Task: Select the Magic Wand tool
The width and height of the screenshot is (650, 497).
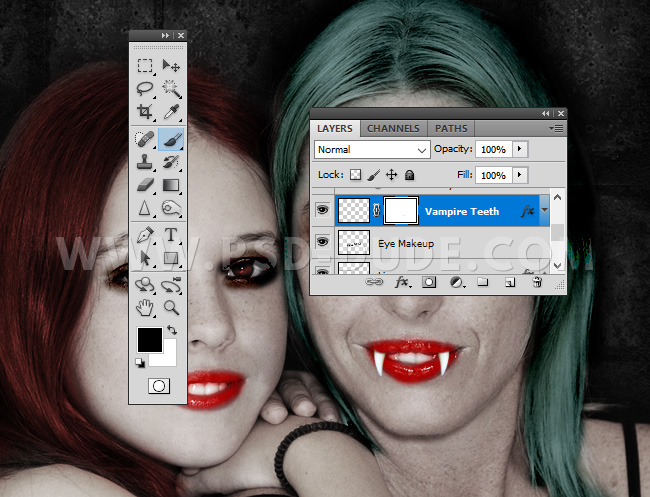Action: click(171, 88)
